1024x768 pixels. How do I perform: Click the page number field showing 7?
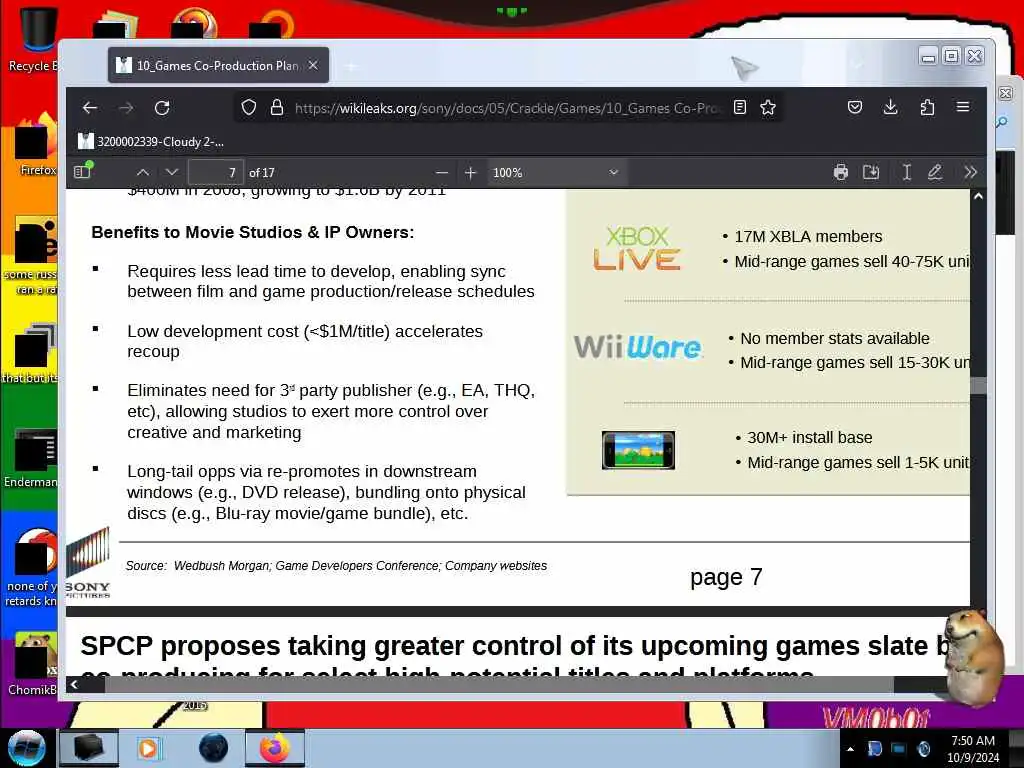(x=216, y=172)
